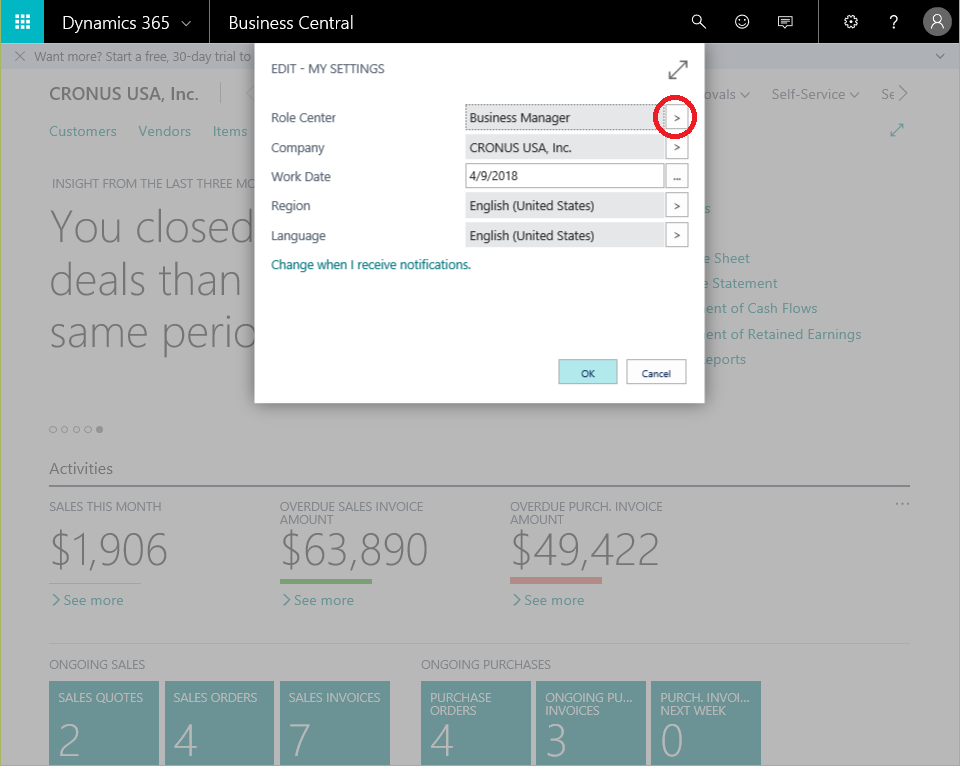Open the Items navigation link

point(230,131)
